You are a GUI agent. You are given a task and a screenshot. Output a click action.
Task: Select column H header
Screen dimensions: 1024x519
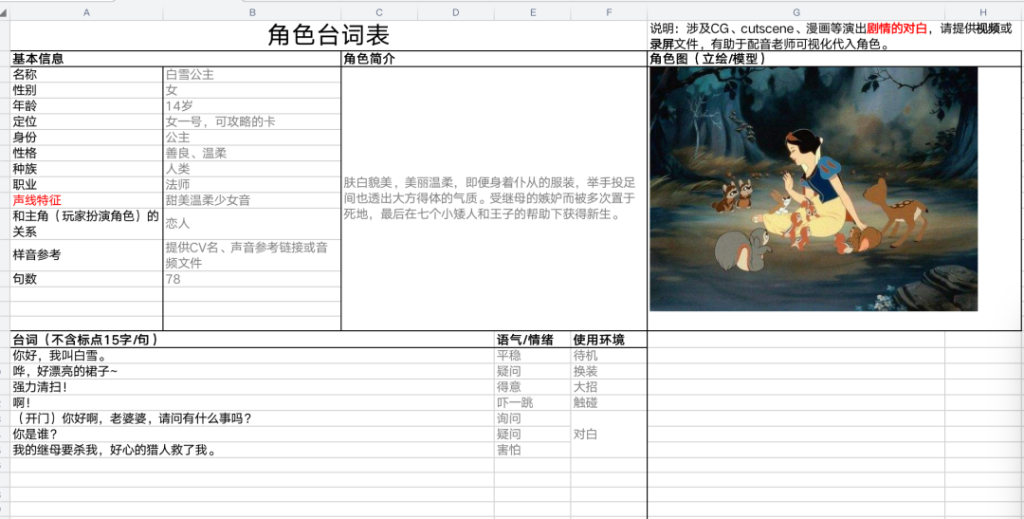(x=984, y=13)
